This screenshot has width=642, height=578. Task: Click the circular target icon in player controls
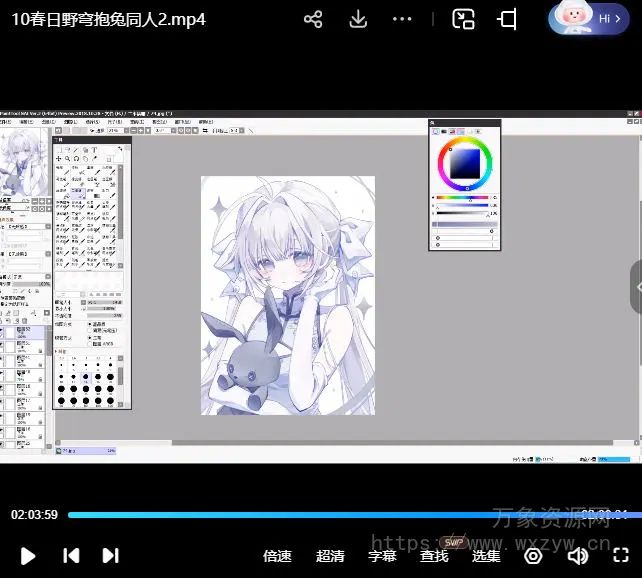[533, 555]
